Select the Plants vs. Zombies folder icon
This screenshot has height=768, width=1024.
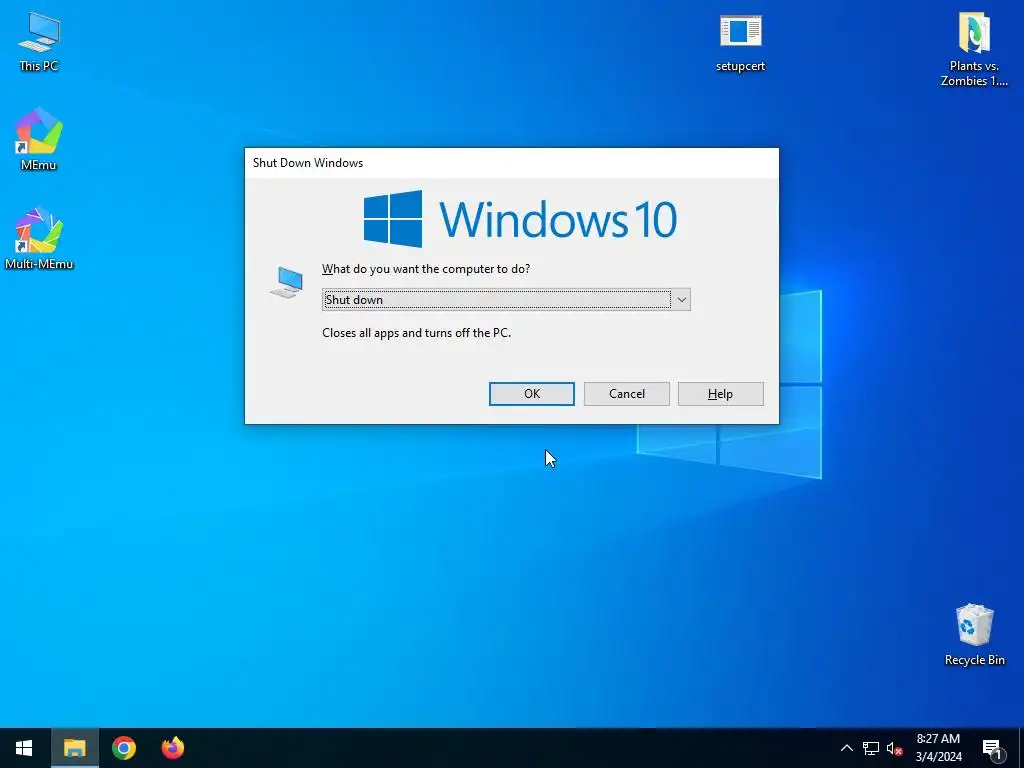[974, 49]
